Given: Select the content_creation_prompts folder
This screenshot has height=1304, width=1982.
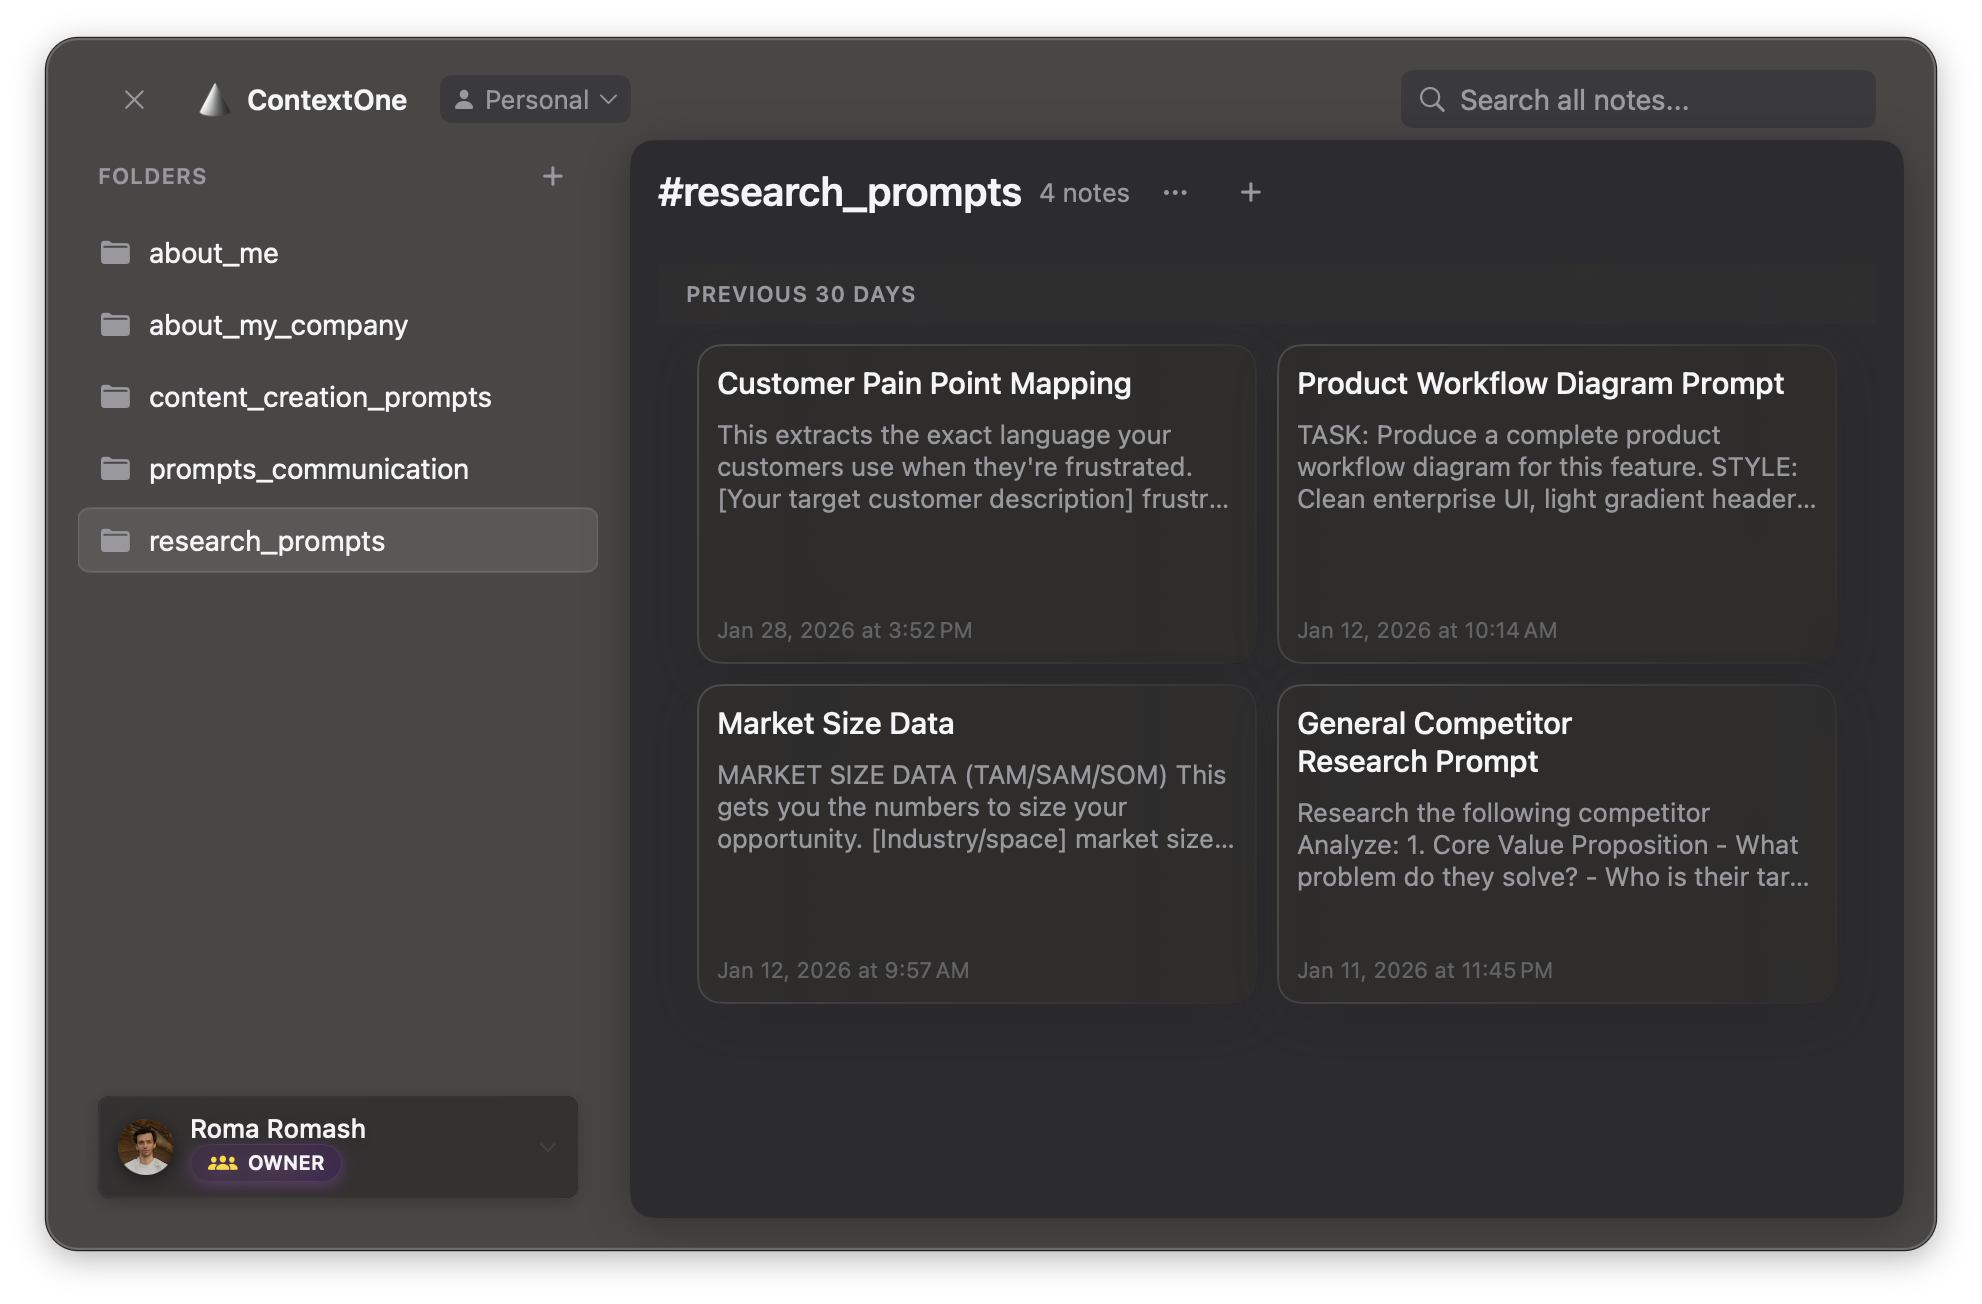Looking at the screenshot, I should [320, 397].
